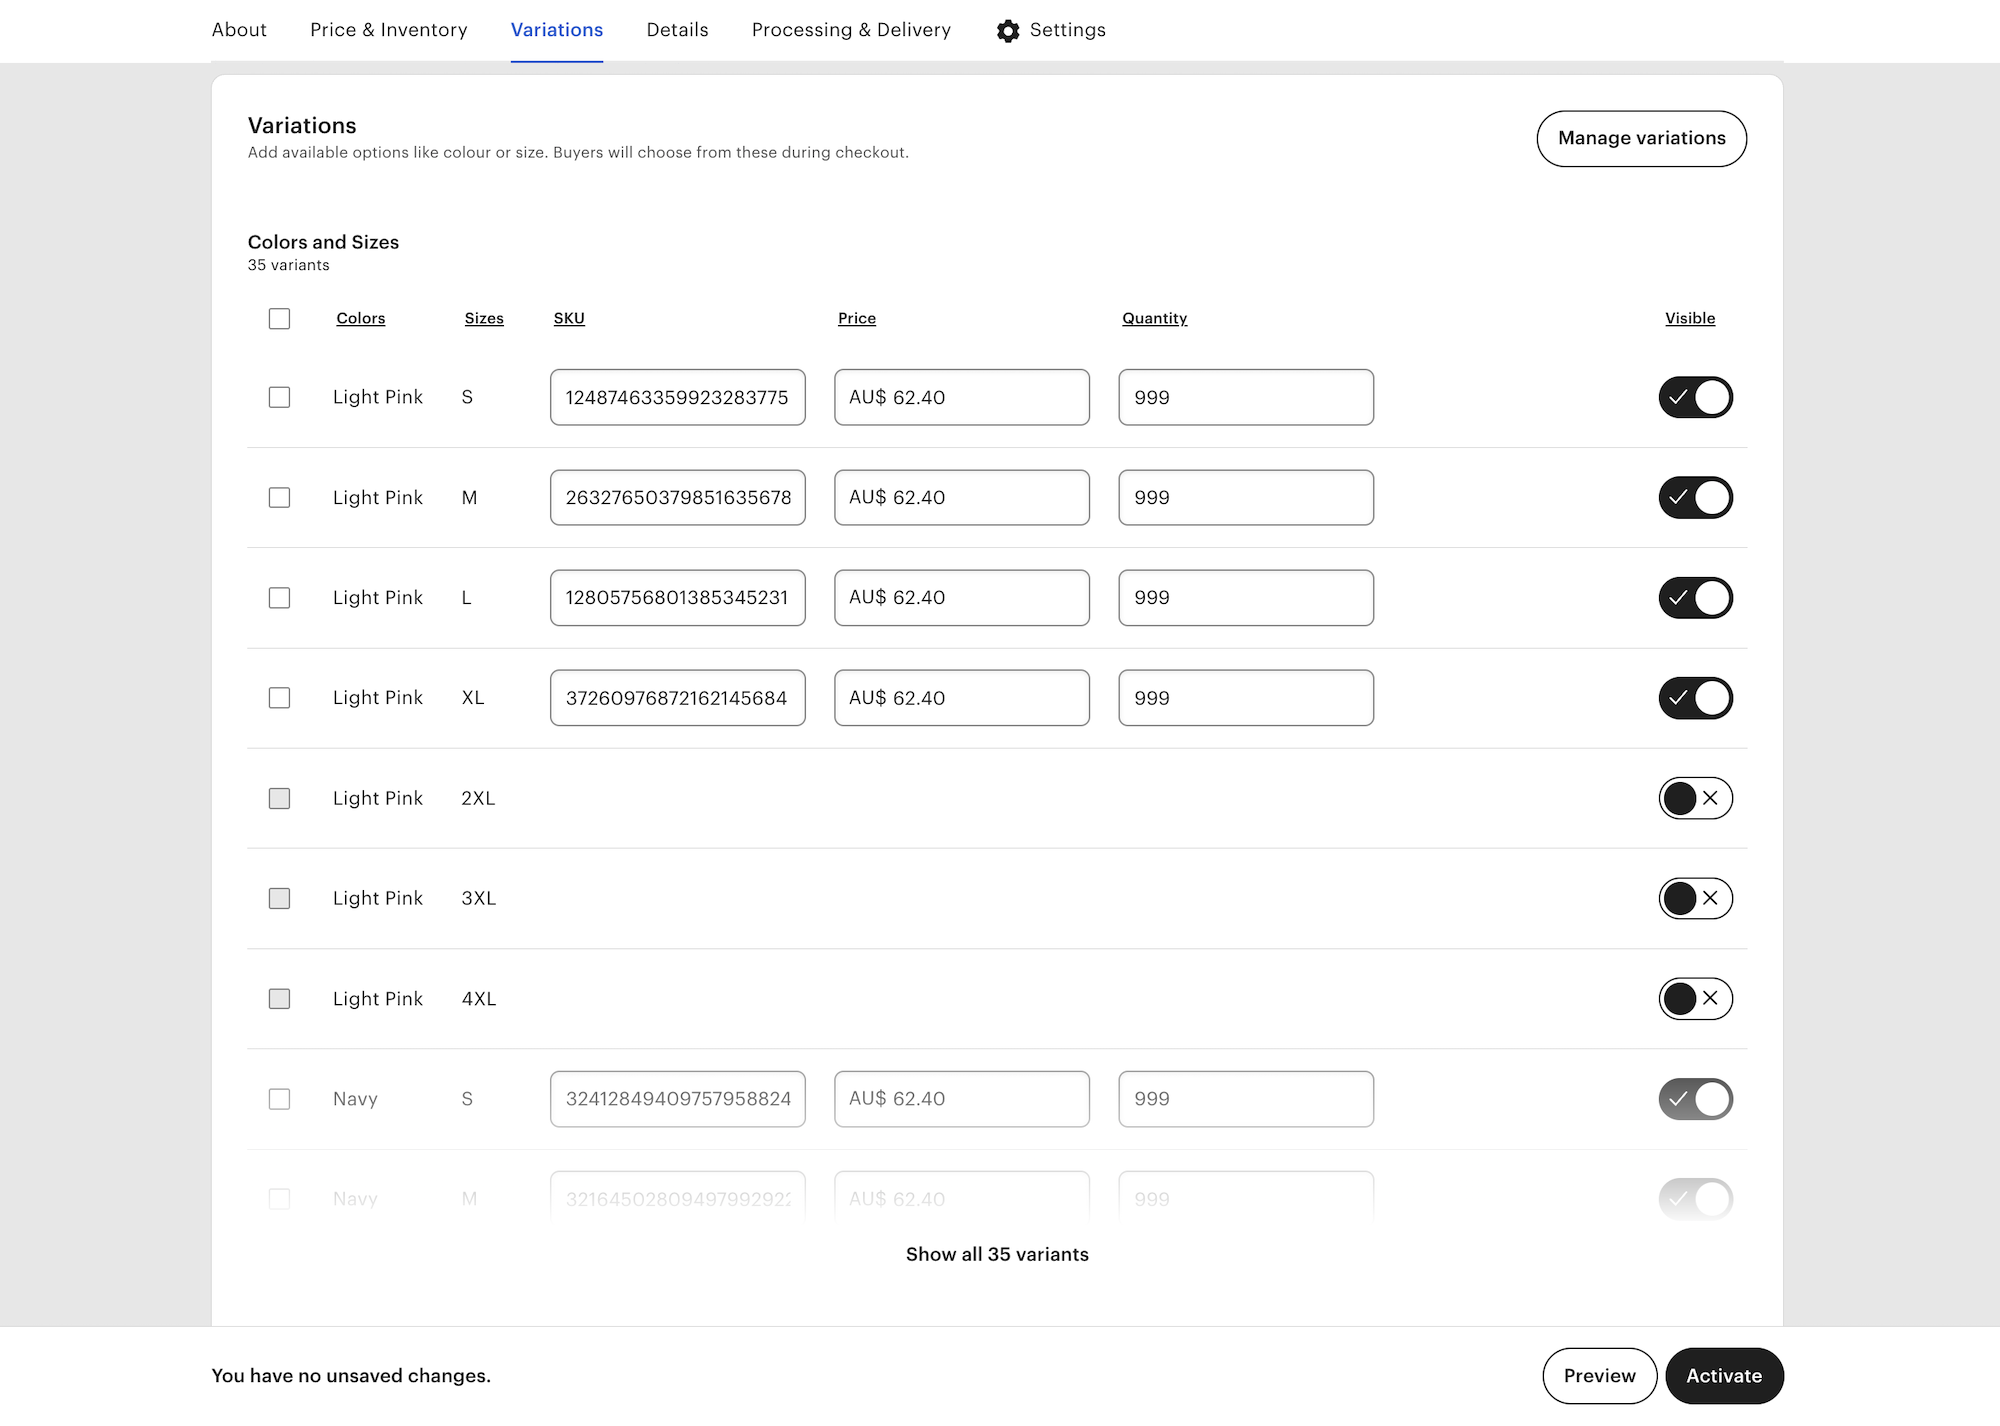Edit the price for Light Pink S

(961, 397)
